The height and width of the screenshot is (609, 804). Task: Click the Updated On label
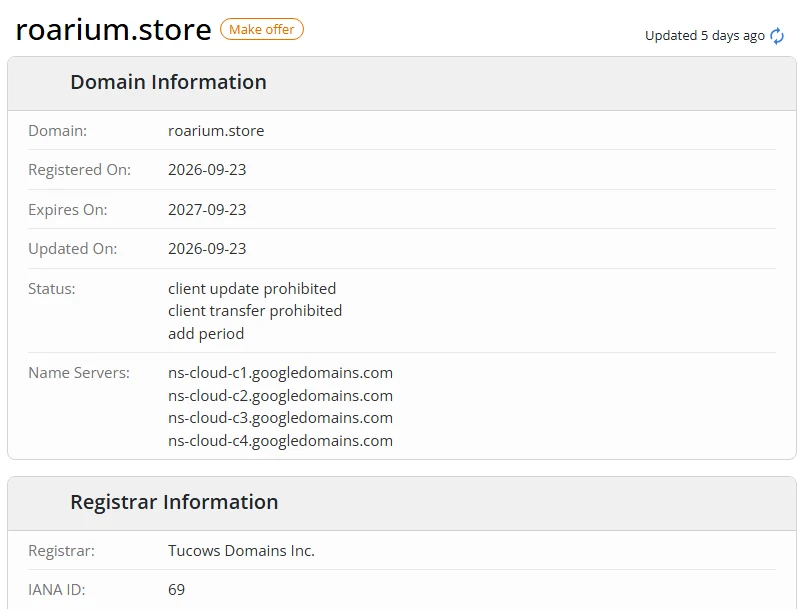tap(72, 249)
